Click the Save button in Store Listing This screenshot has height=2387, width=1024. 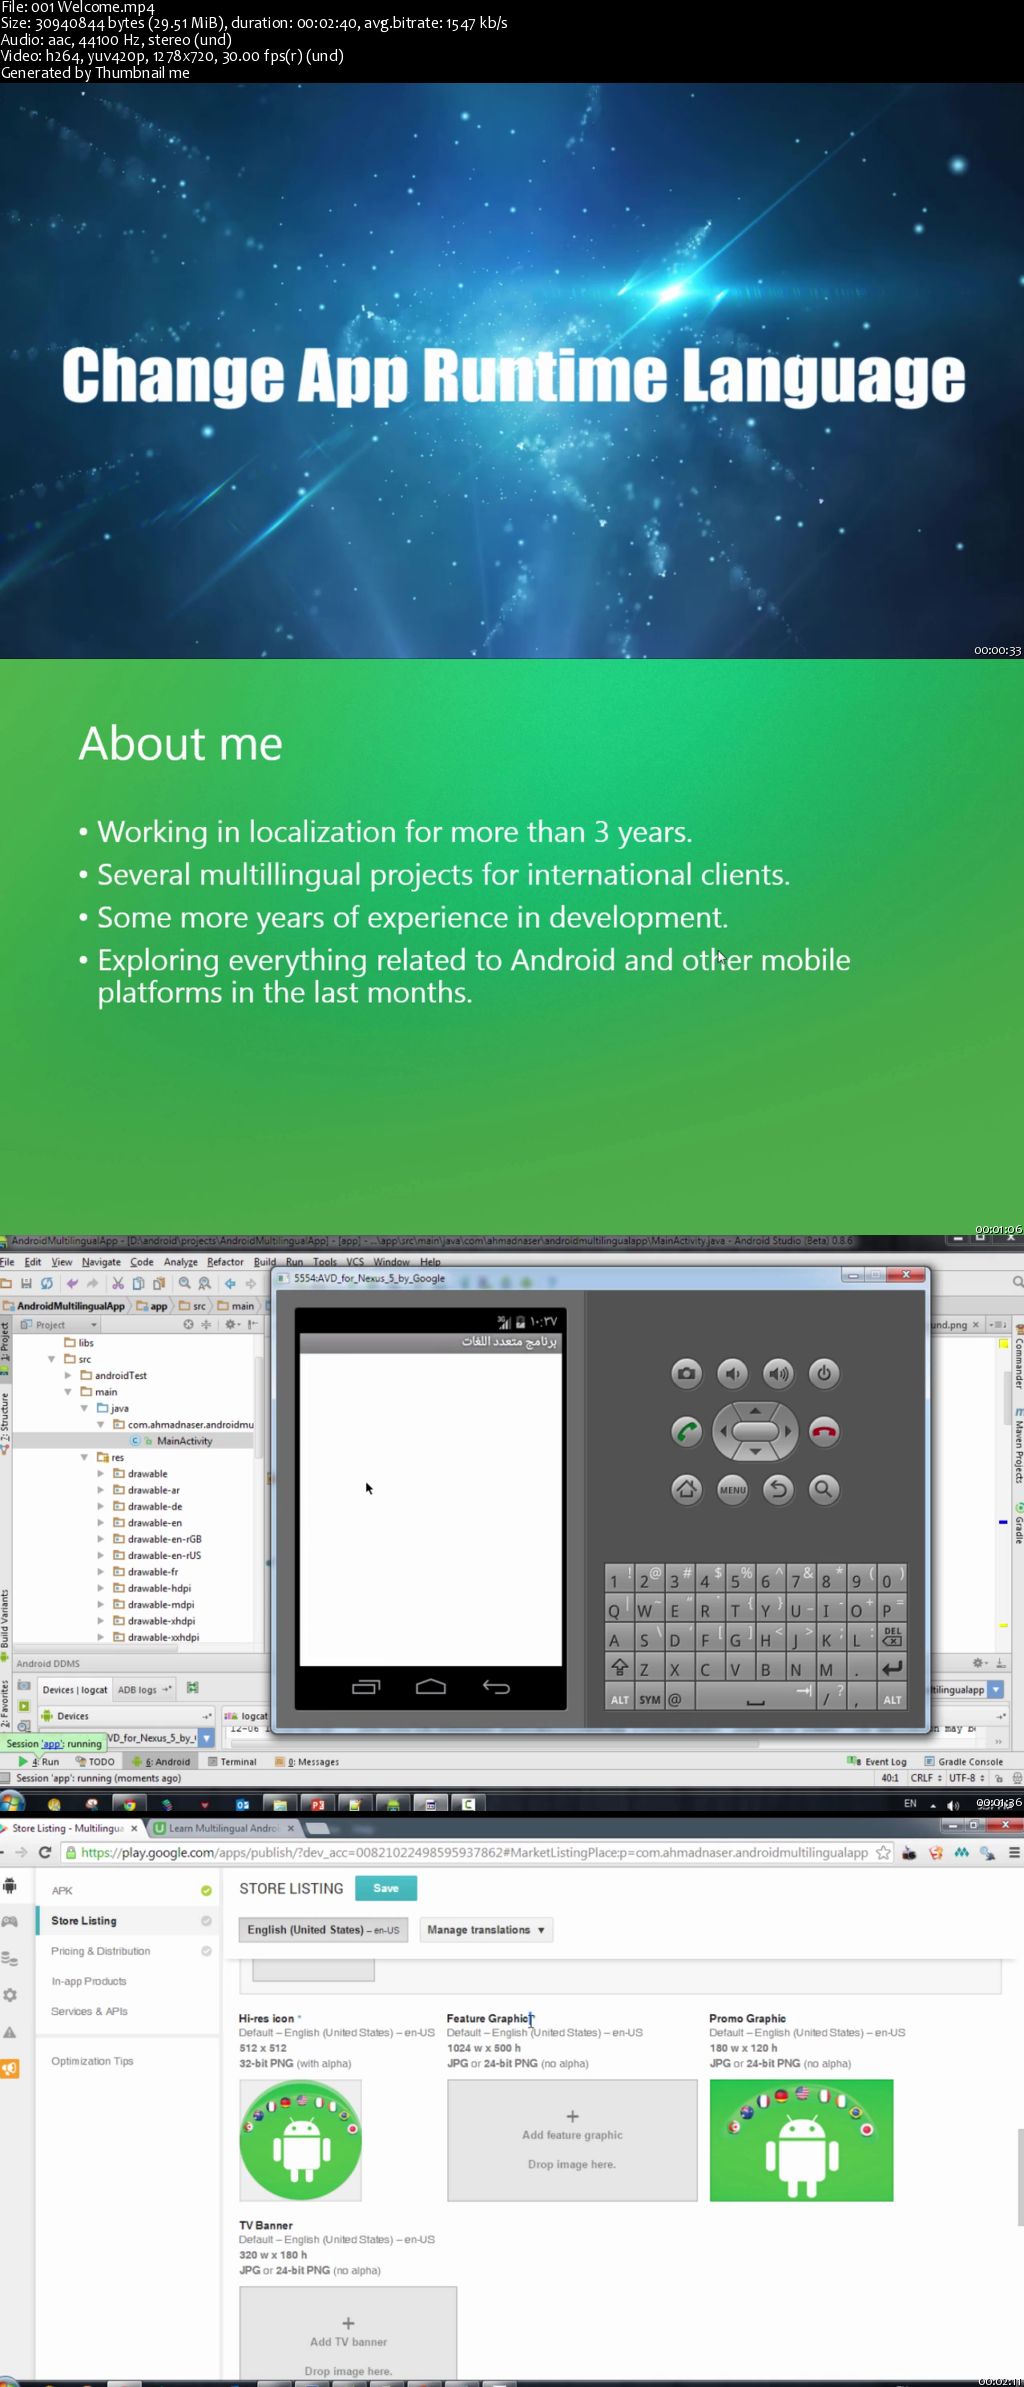(386, 1888)
